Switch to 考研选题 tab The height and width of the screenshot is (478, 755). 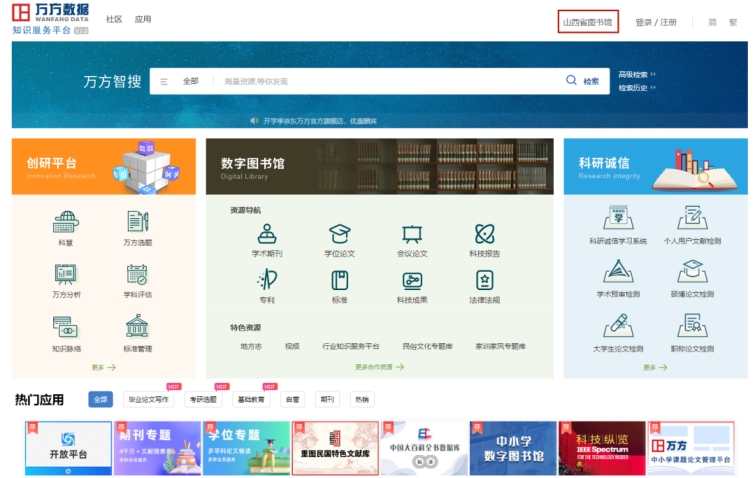pos(206,399)
